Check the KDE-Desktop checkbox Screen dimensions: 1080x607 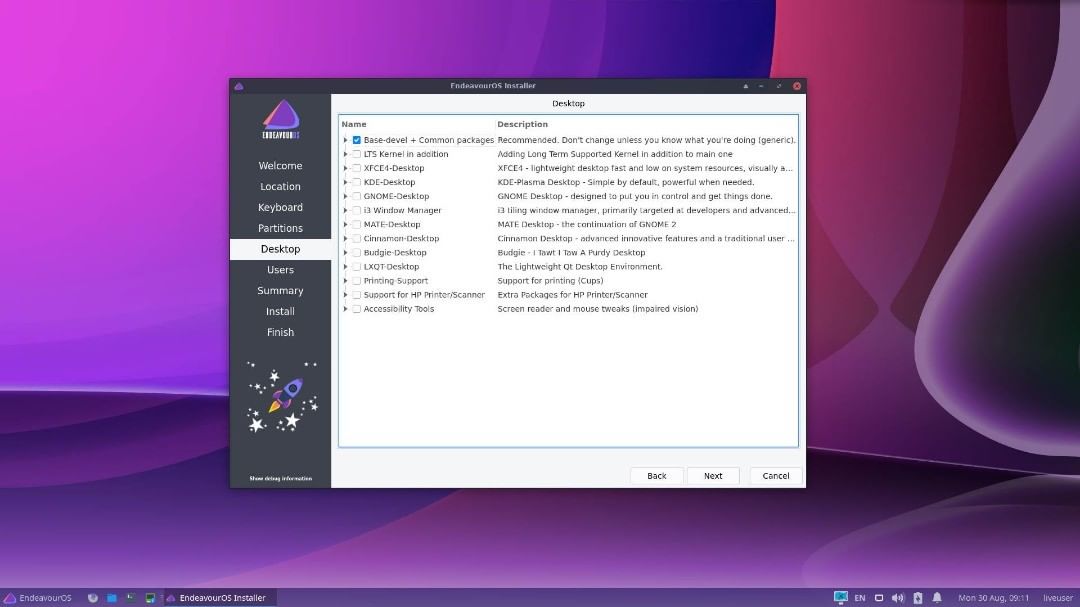pyautogui.click(x=357, y=183)
